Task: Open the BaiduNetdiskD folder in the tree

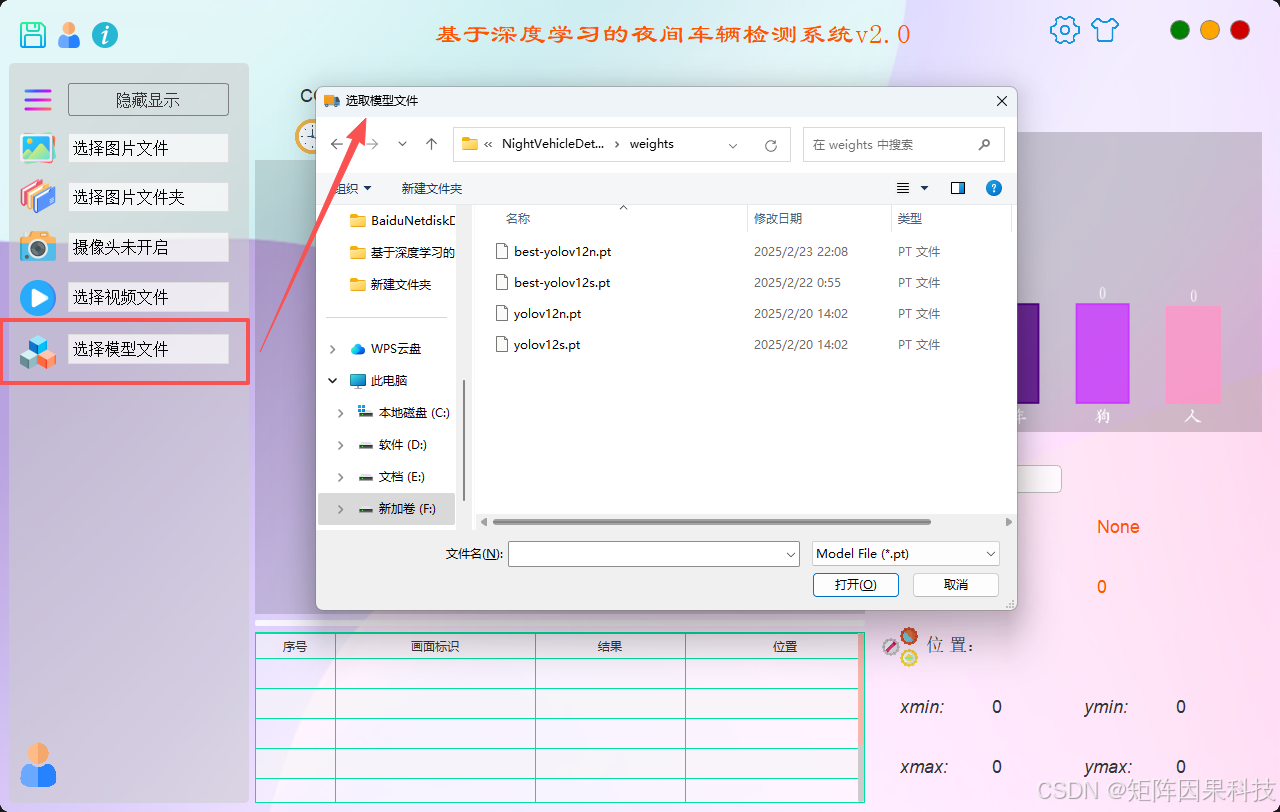Action: (x=402, y=221)
